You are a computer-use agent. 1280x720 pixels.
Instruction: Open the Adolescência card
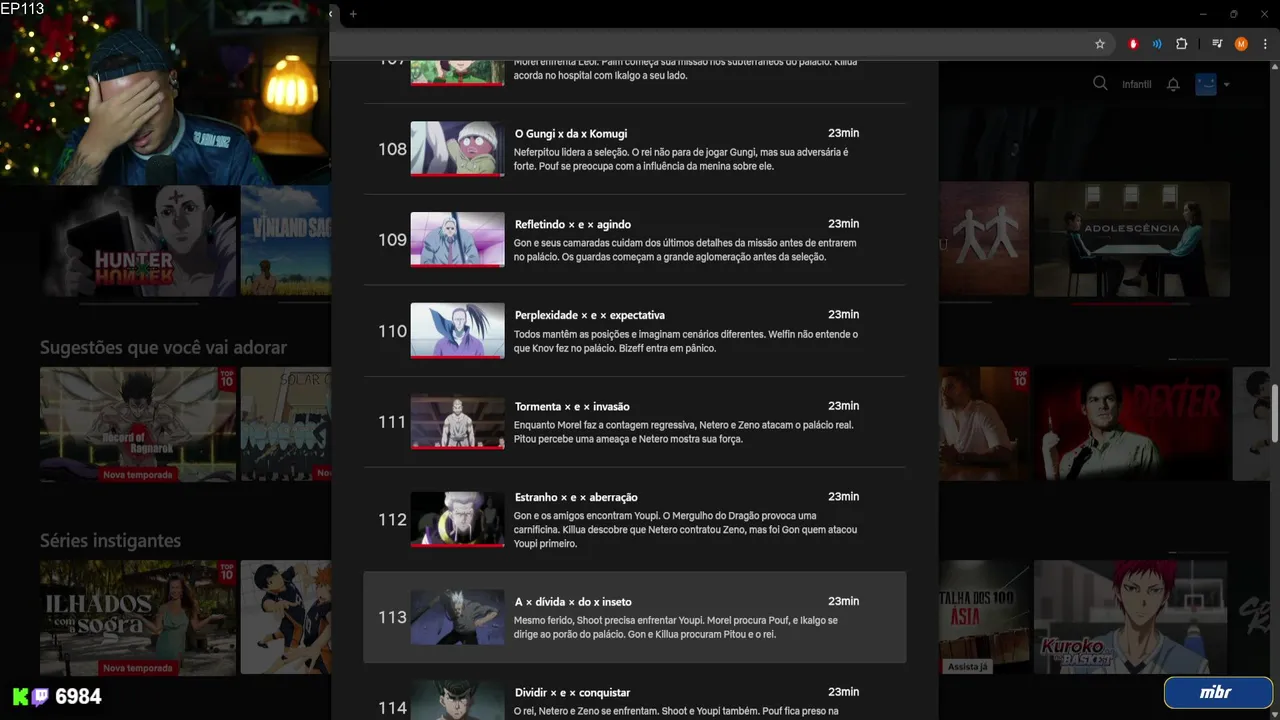click(1132, 238)
